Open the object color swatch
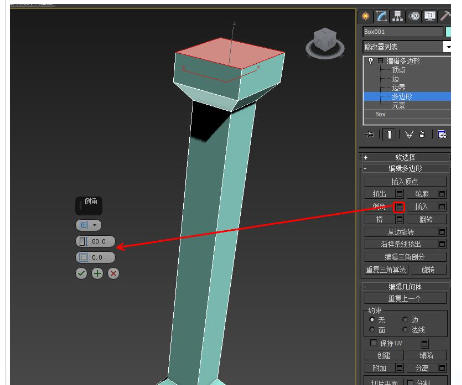The height and width of the screenshot is (385, 462). click(448, 32)
